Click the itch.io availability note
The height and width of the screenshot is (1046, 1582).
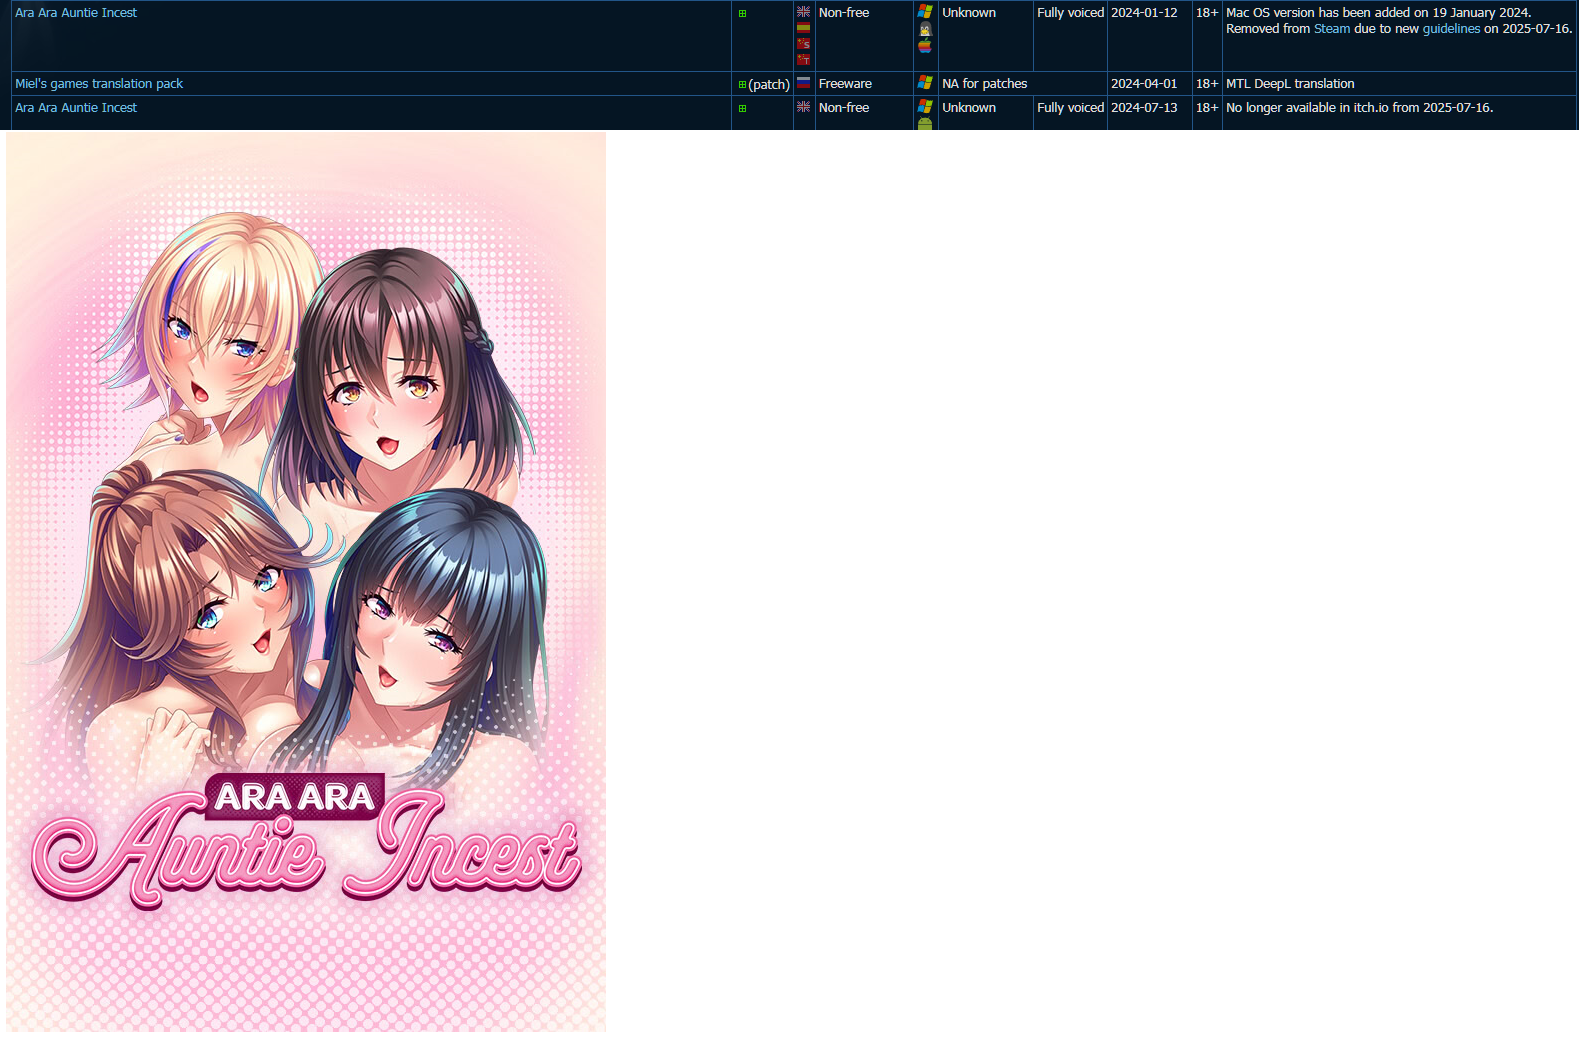(x=1360, y=108)
